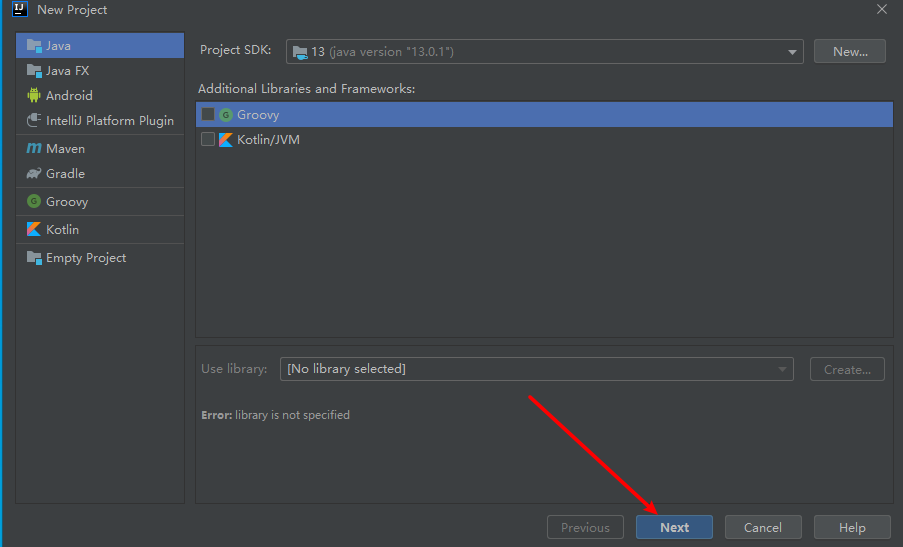Click the 'Project SDK:' label

(x=236, y=50)
